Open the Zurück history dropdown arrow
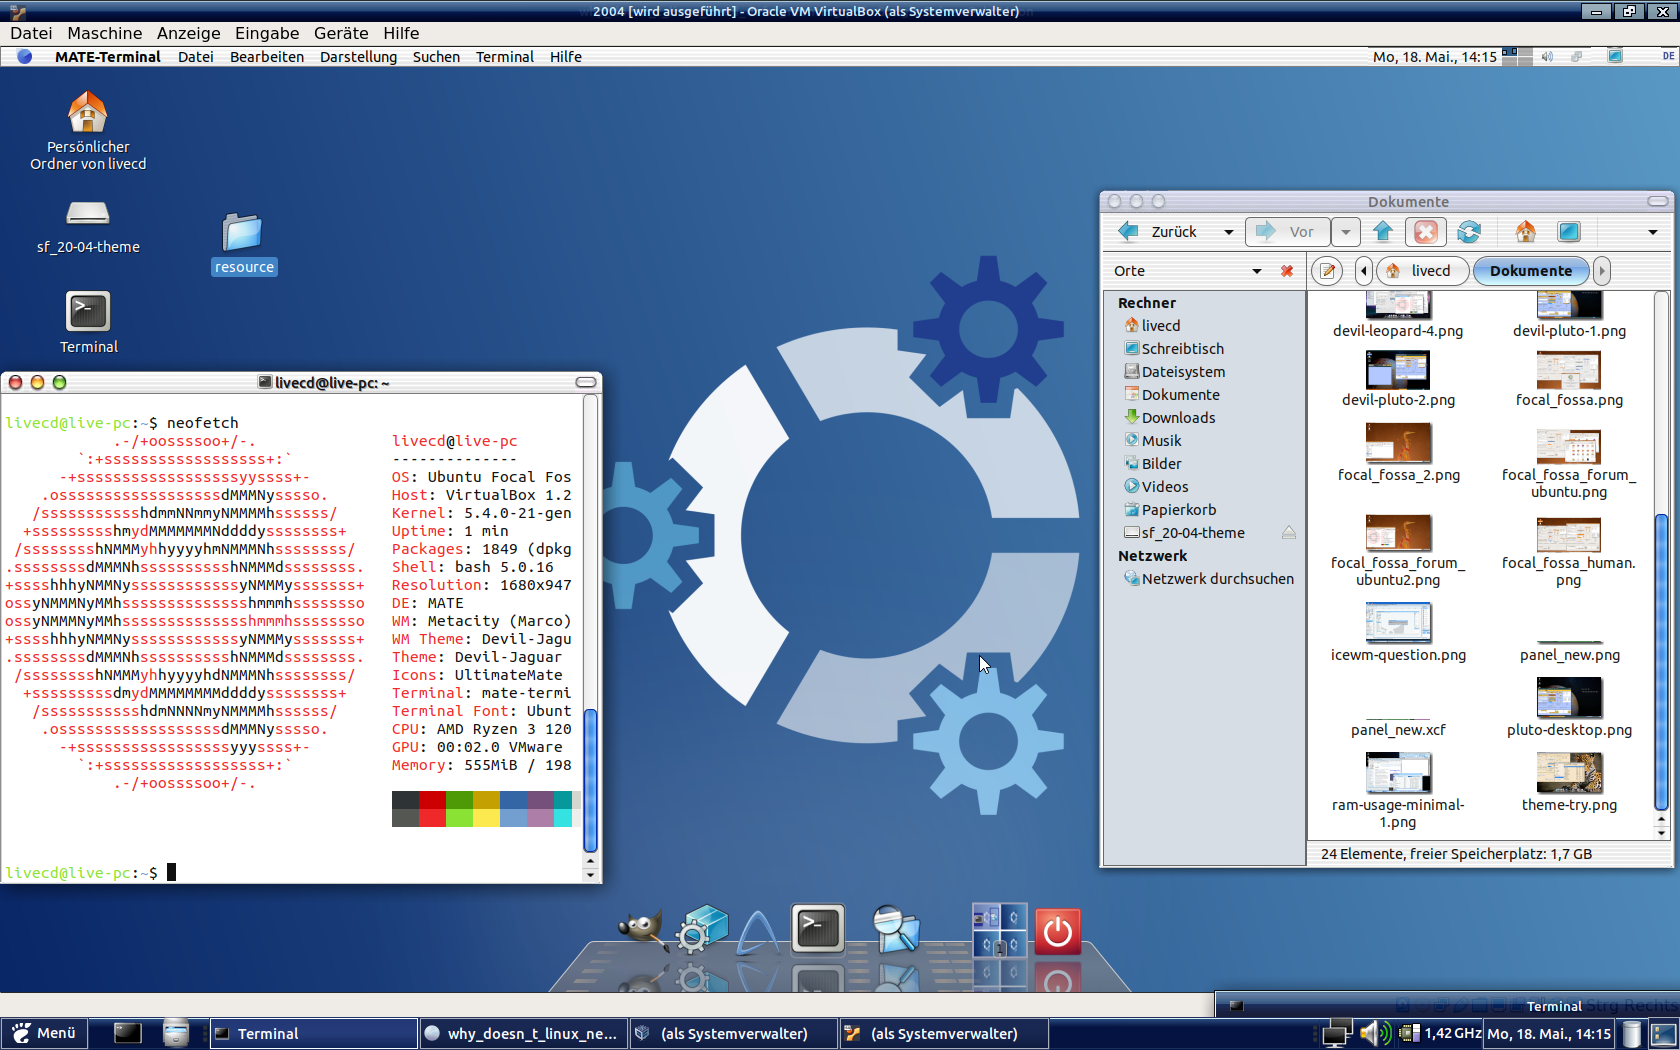1680x1050 pixels. coord(1228,232)
